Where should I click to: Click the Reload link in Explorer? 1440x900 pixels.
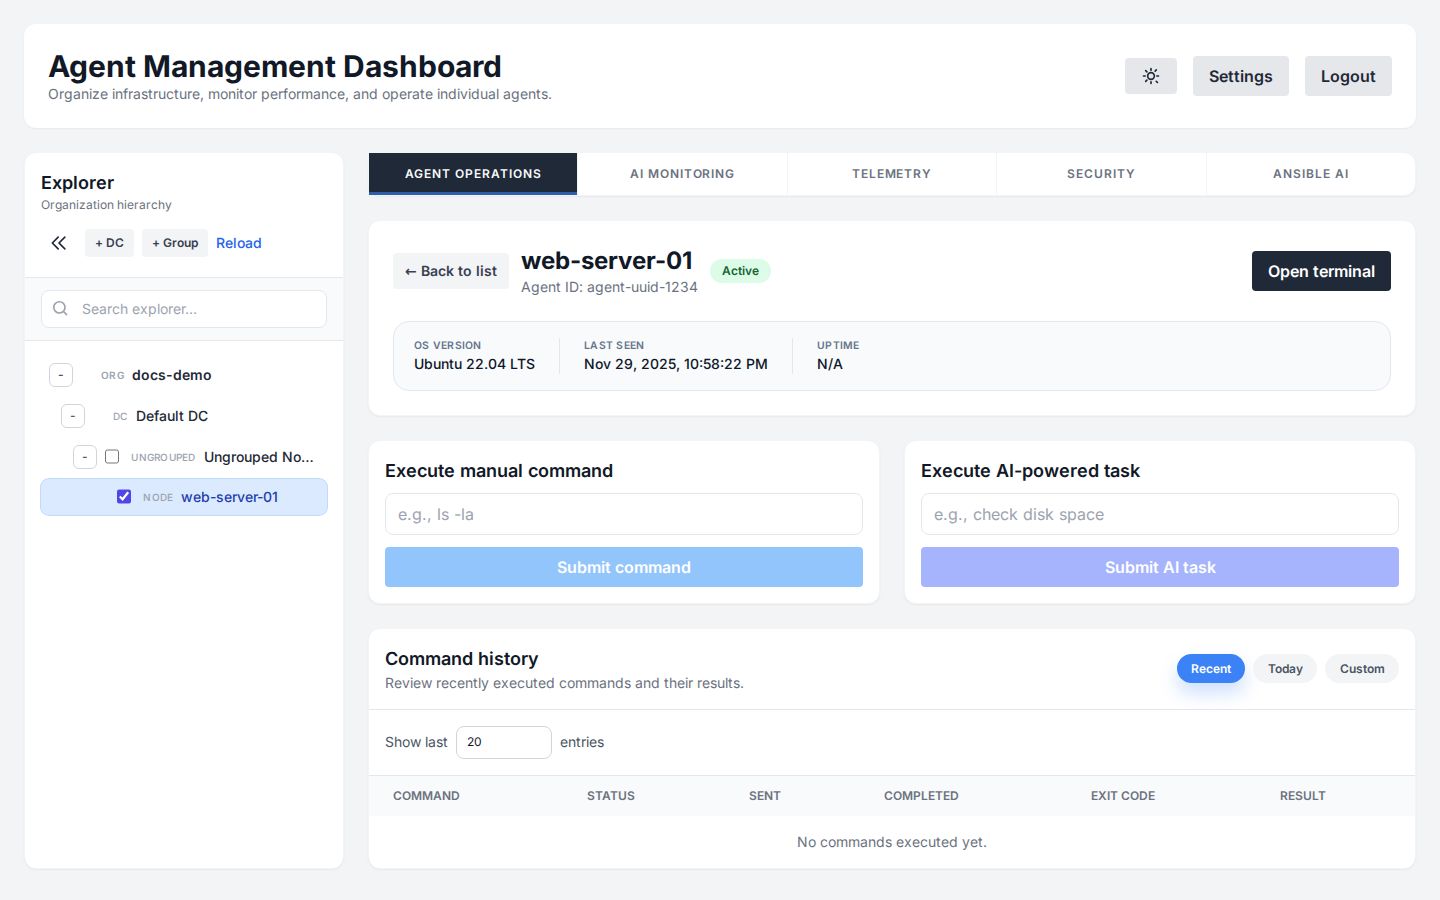(238, 243)
